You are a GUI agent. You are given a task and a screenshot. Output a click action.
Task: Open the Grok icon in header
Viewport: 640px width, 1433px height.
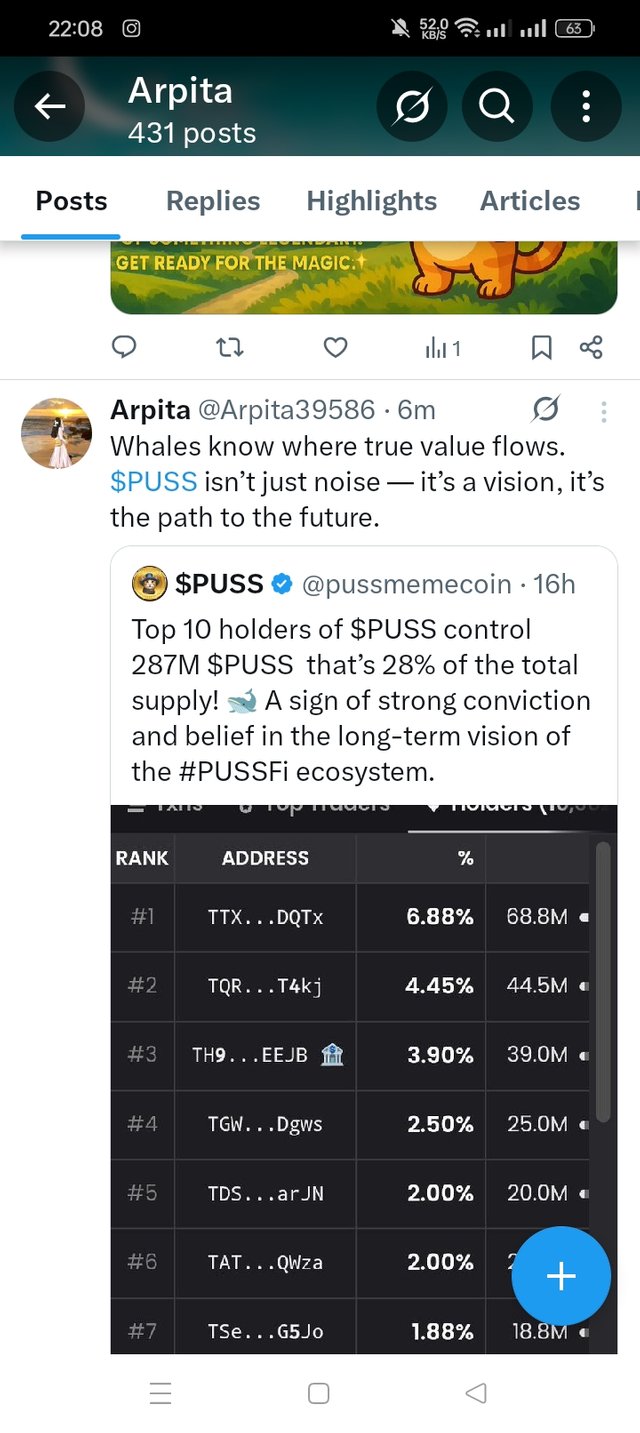(x=412, y=106)
